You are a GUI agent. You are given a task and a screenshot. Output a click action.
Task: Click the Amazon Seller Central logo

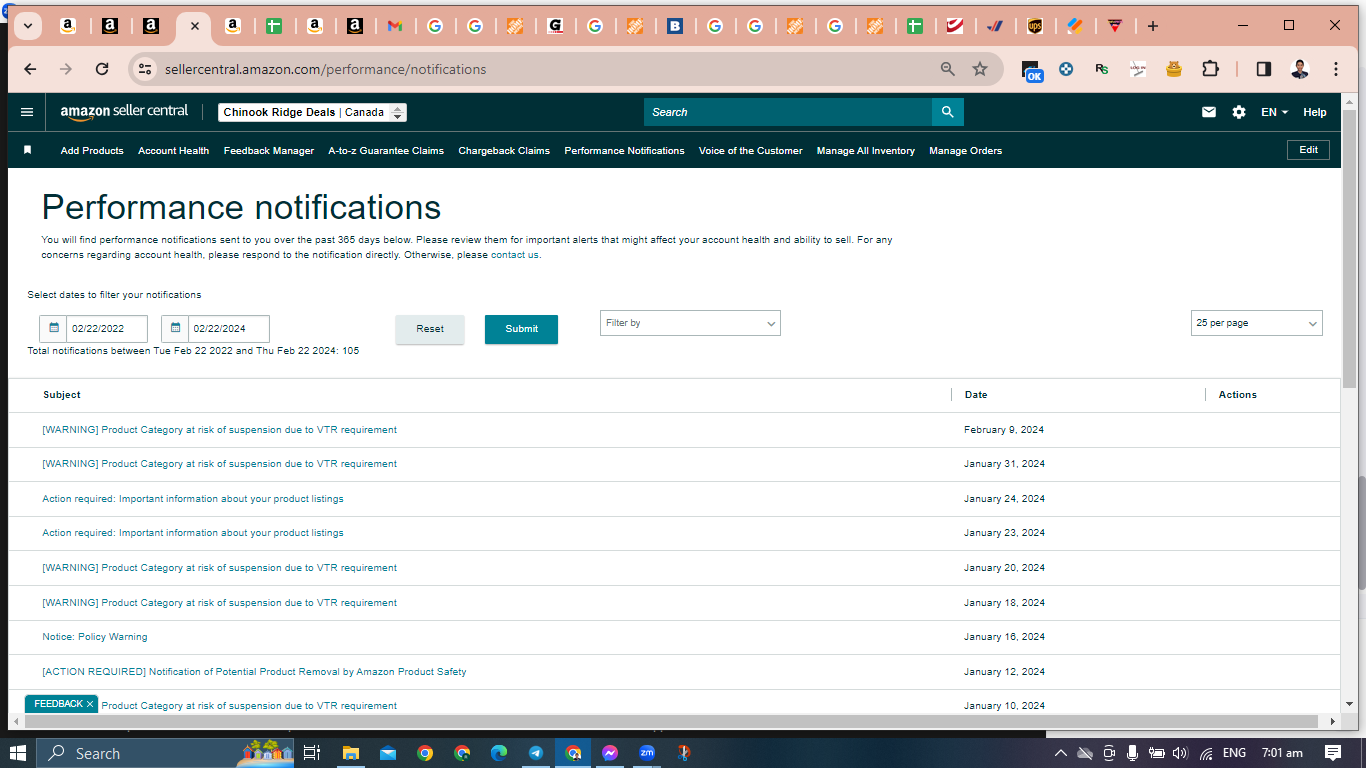pyautogui.click(x=124, y=112)
